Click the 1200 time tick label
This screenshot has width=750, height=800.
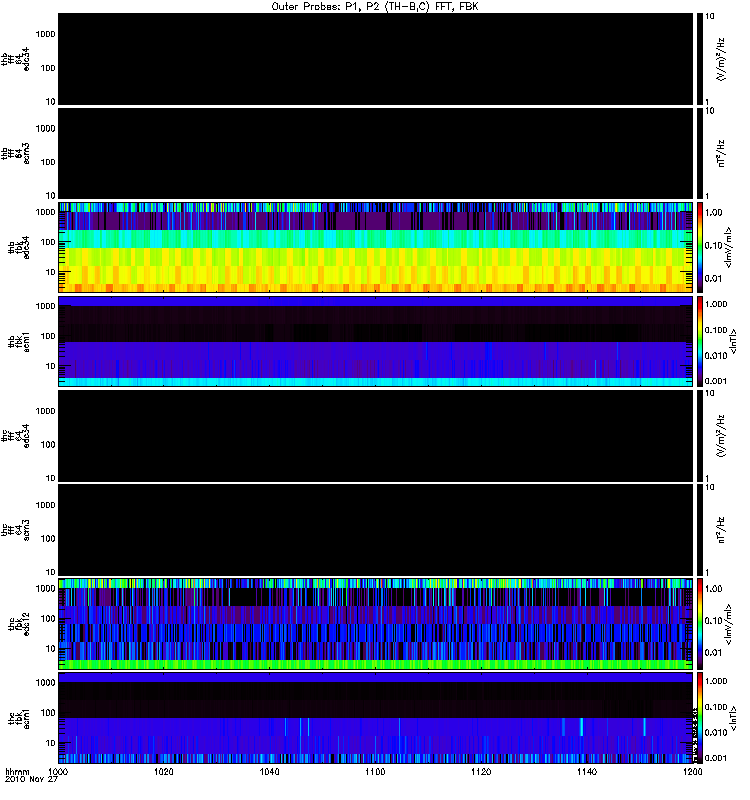(692, 772)
